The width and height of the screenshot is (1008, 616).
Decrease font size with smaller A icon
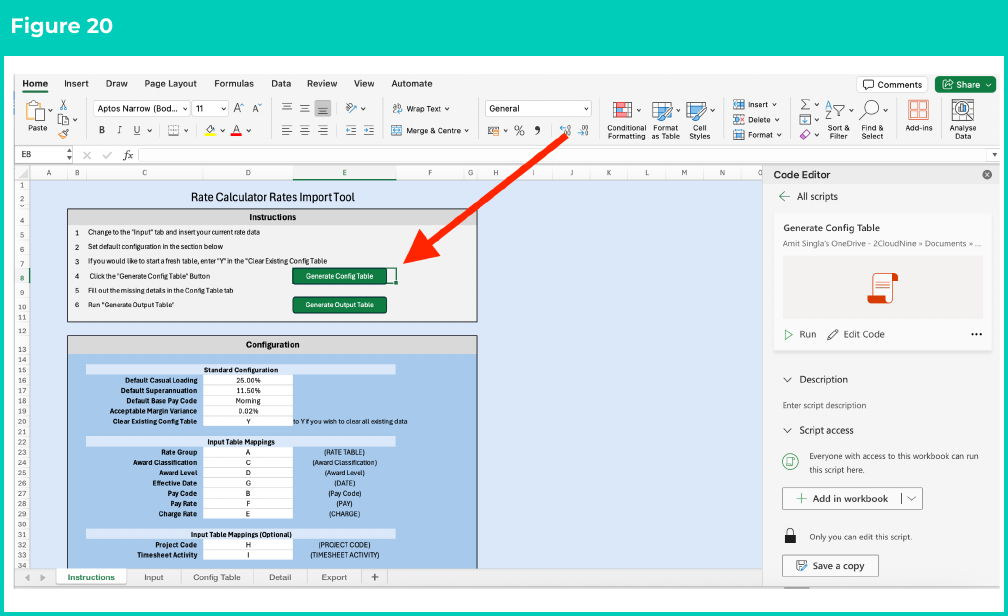coord(256,108)
